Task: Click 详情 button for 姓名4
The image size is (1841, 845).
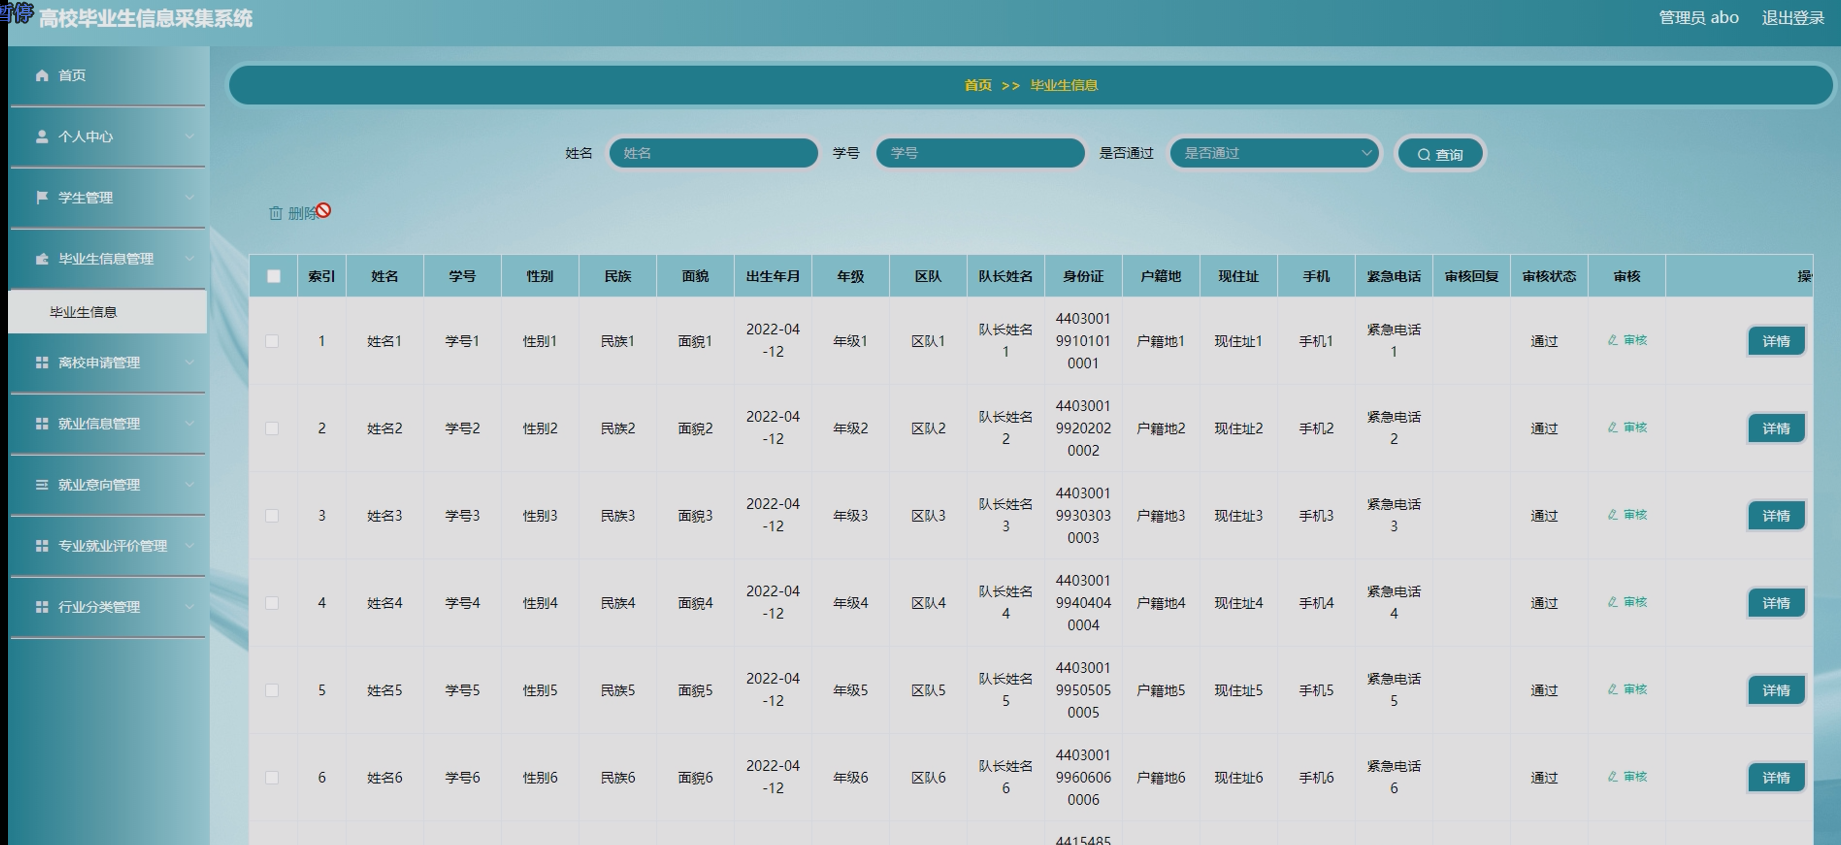Action: [1776, 603]
